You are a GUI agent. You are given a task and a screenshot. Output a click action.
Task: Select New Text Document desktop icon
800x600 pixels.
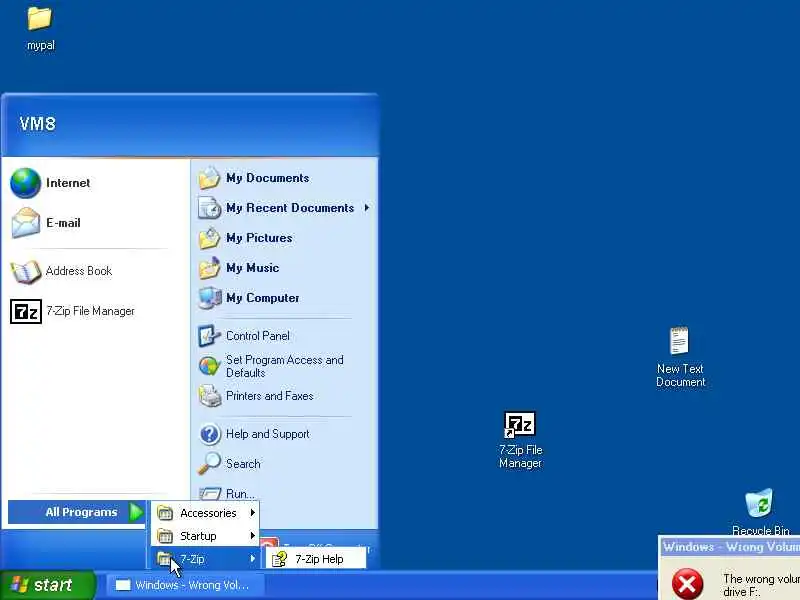(x=680, y=341)
